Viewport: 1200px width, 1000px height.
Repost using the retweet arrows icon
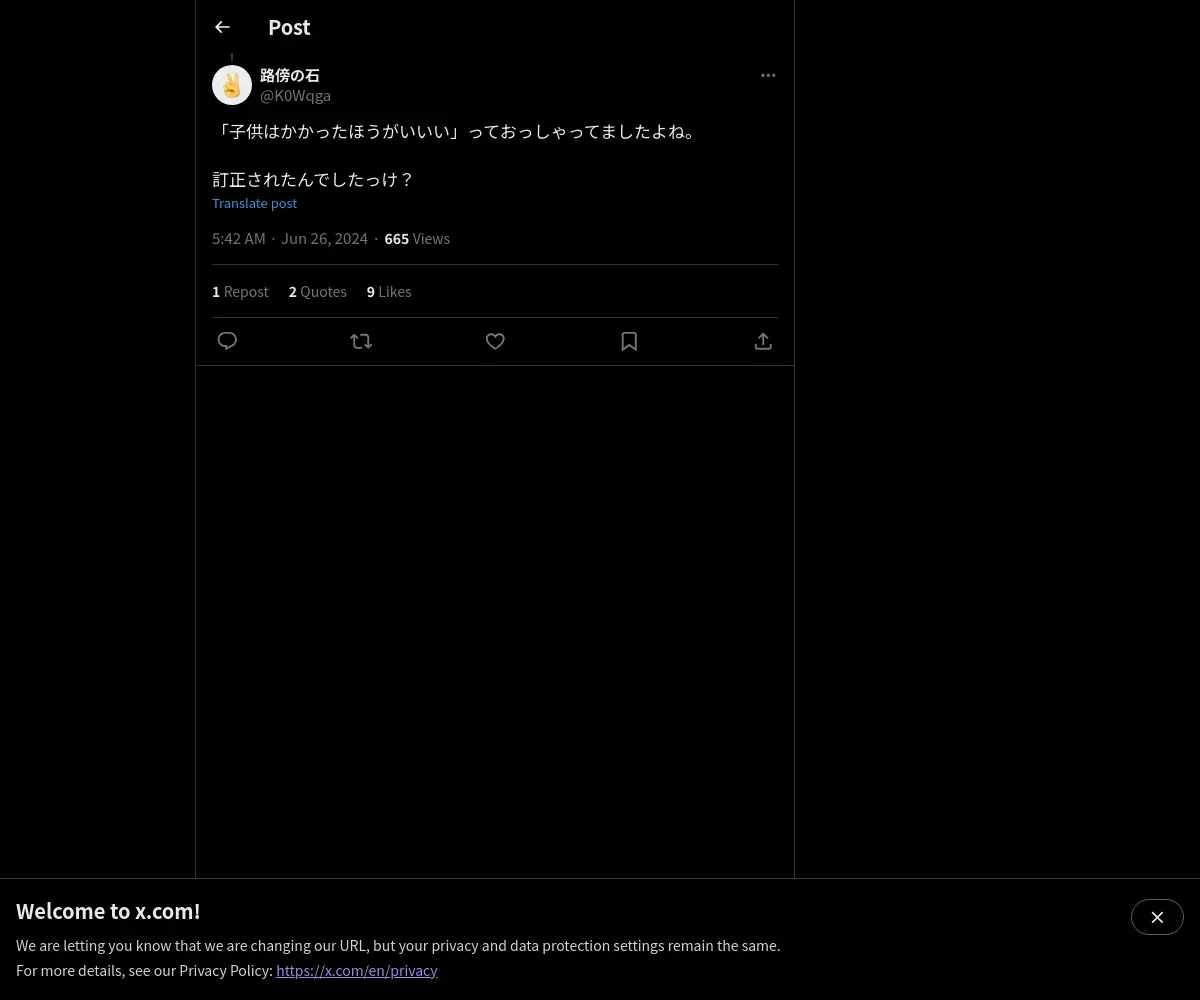[361, 341]
